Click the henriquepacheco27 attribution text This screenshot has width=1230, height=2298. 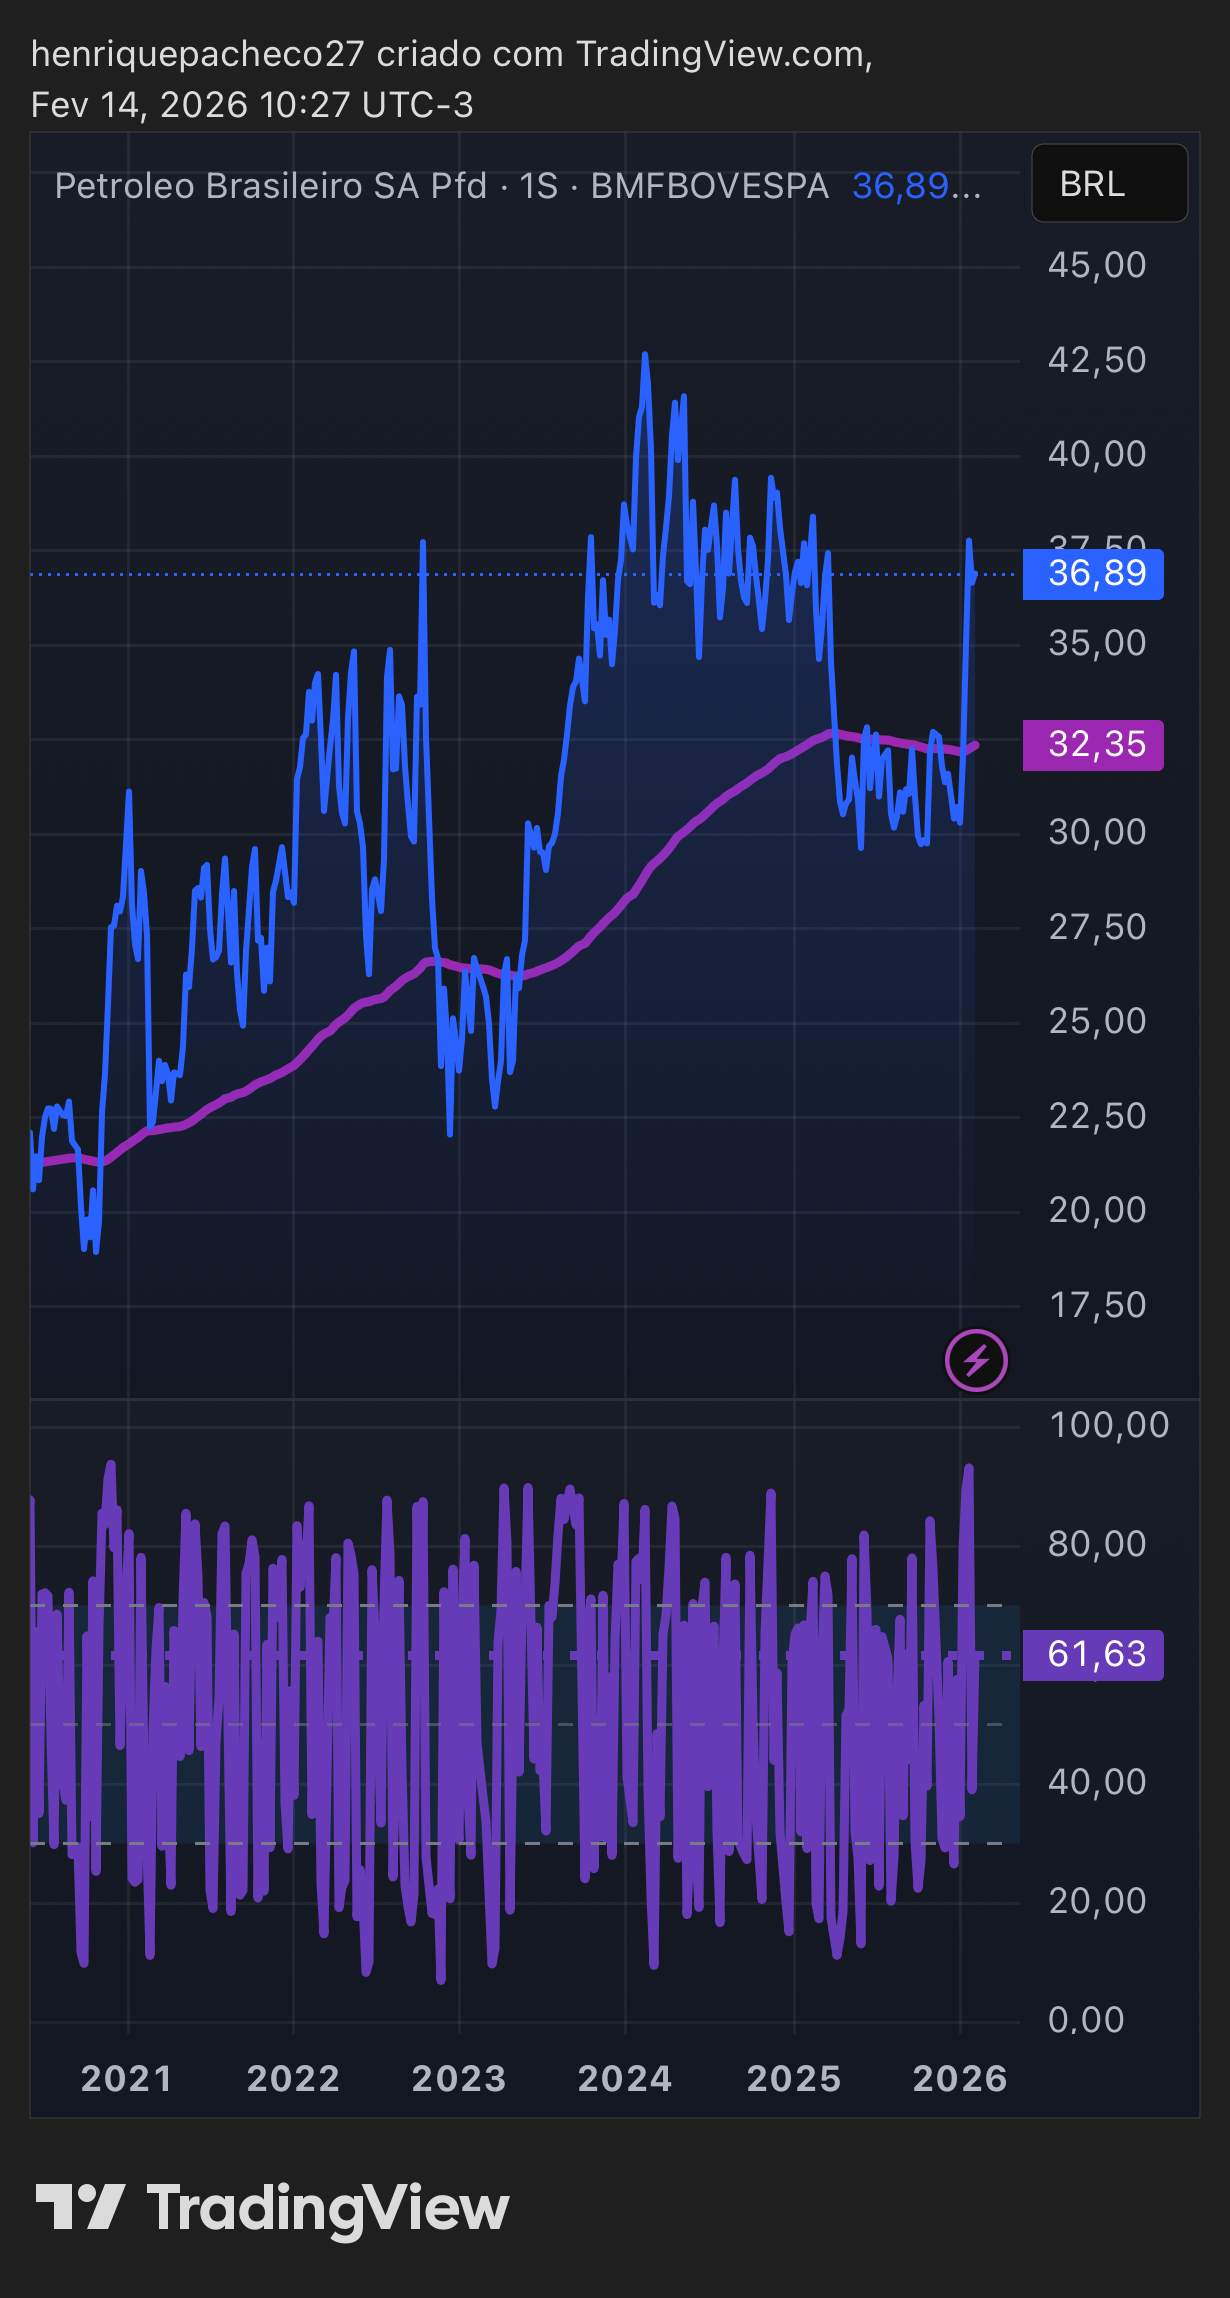(197, 54)
